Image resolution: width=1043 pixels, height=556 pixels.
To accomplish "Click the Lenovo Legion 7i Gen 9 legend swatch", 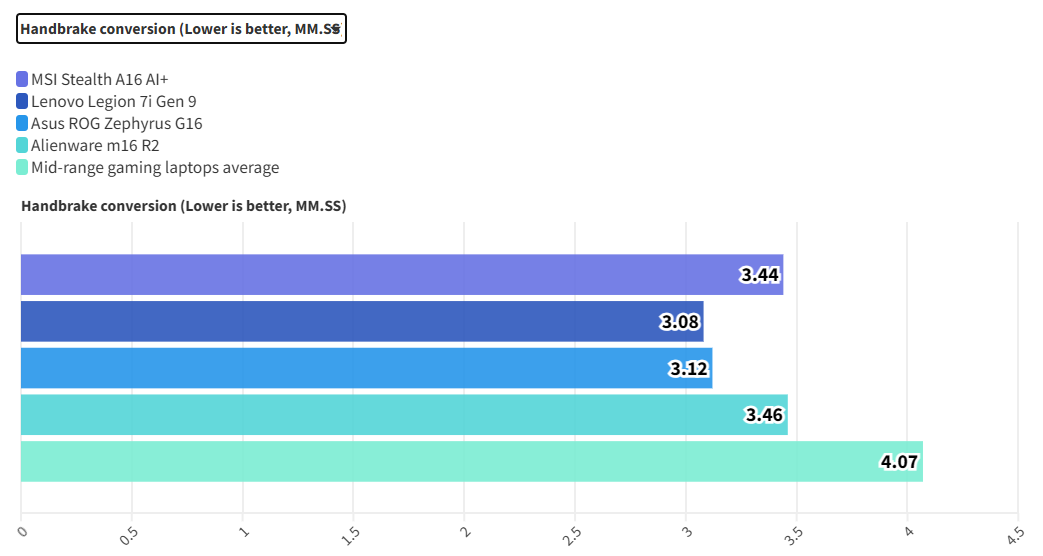I will click(22, 101).
